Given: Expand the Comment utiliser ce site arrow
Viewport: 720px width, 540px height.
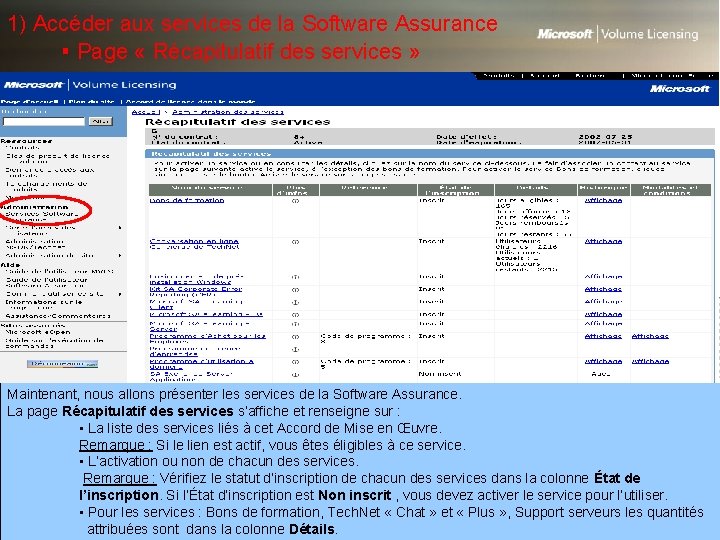Looking at the screenshot, I should [x=120, y=294].
